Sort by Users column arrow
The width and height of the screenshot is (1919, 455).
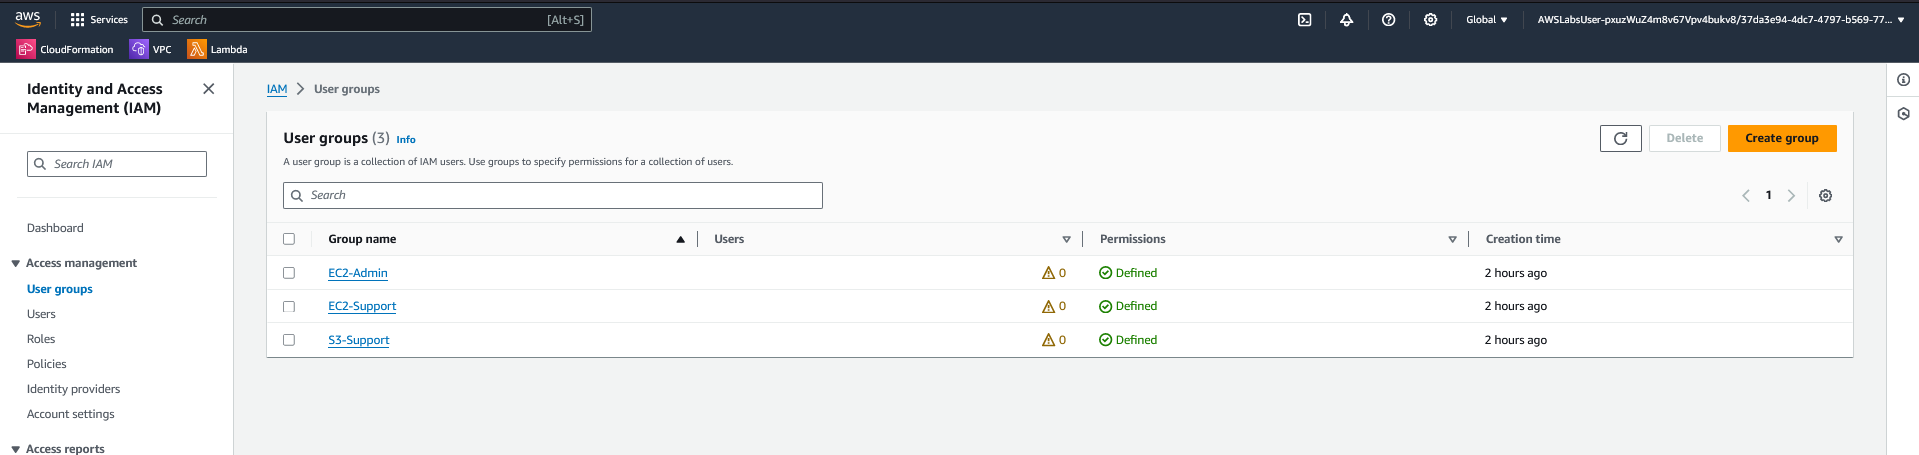pyautogui.click(x=1066, y=239)
